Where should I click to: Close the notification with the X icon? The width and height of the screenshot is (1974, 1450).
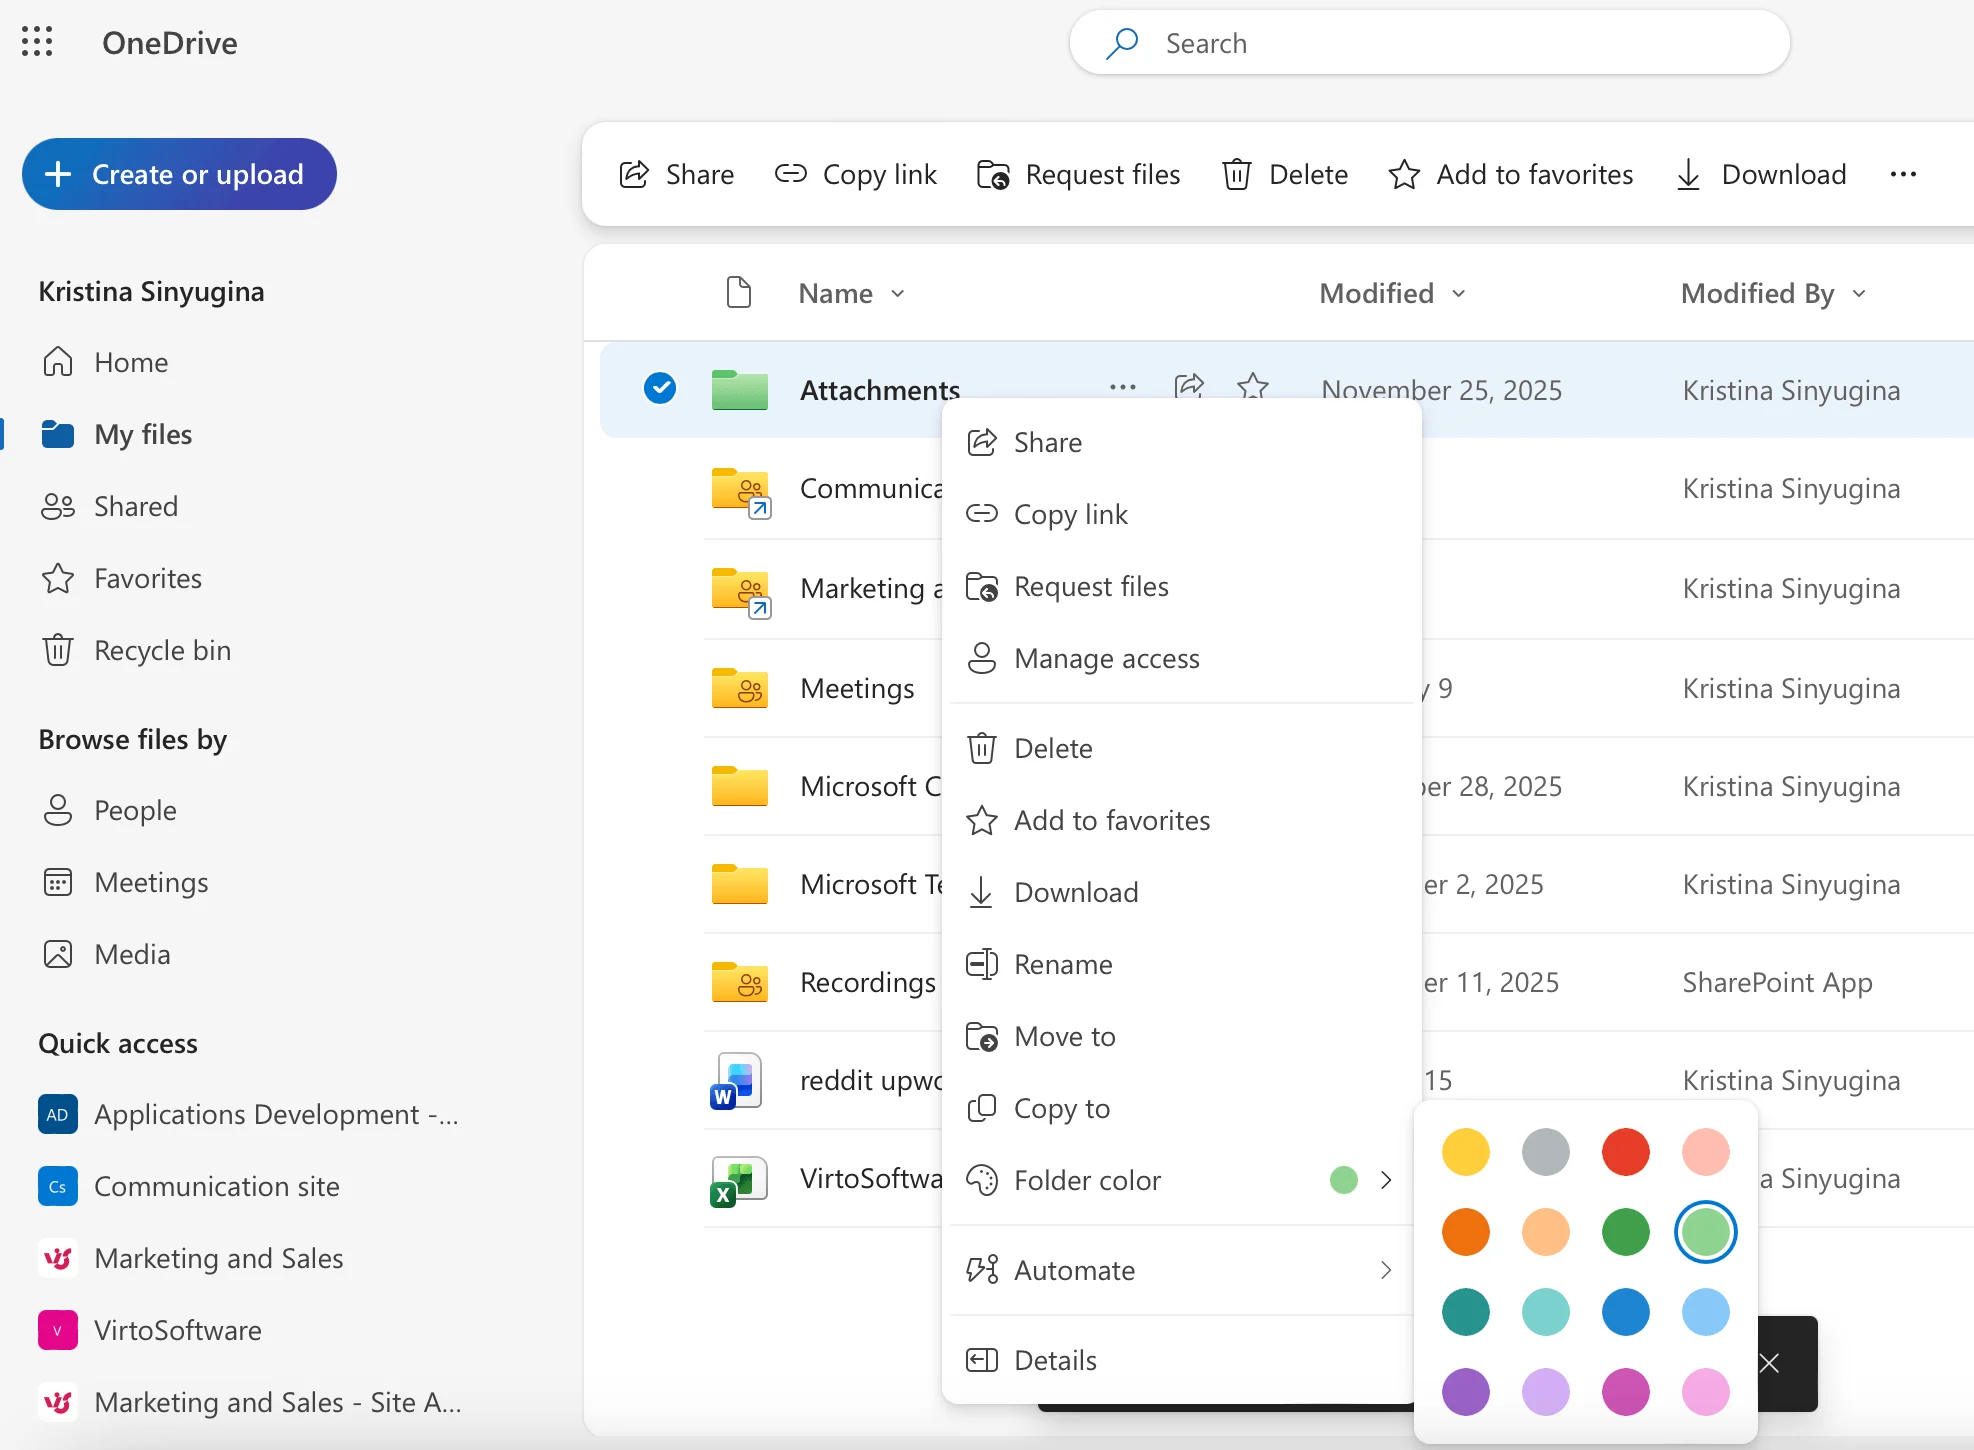tap(1770, 1363)
